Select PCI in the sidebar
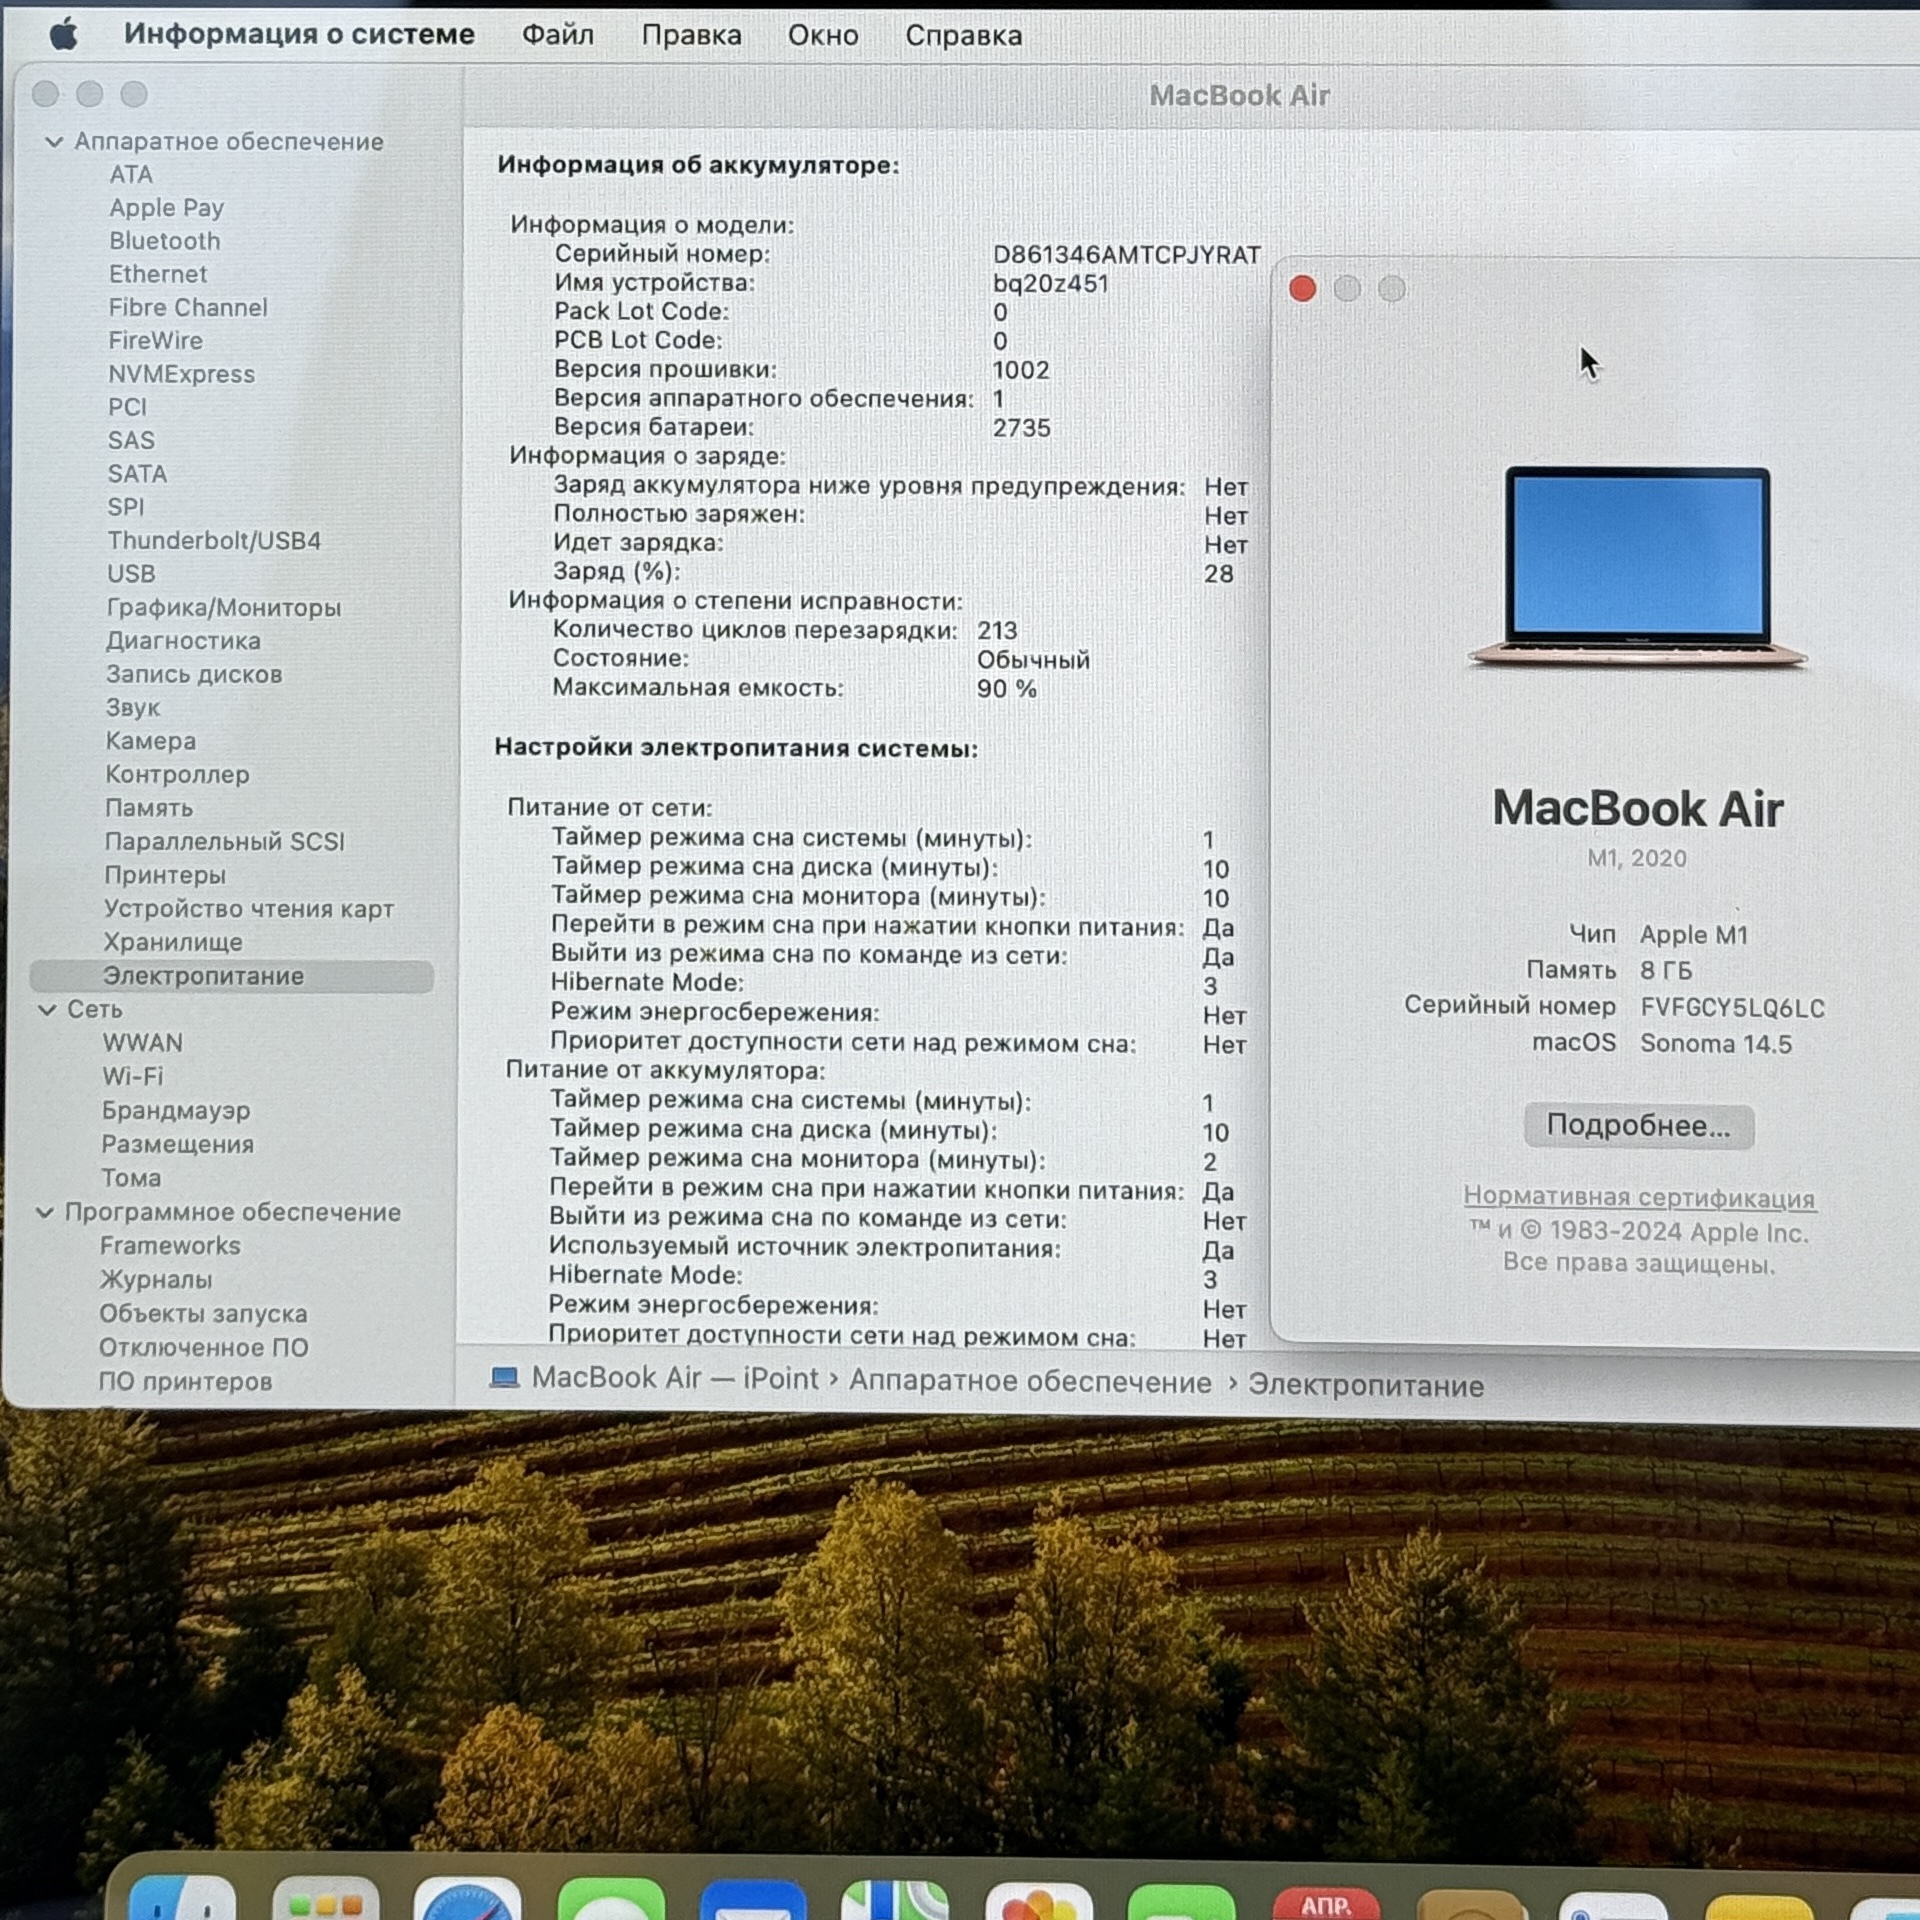 tap(127, 407)
